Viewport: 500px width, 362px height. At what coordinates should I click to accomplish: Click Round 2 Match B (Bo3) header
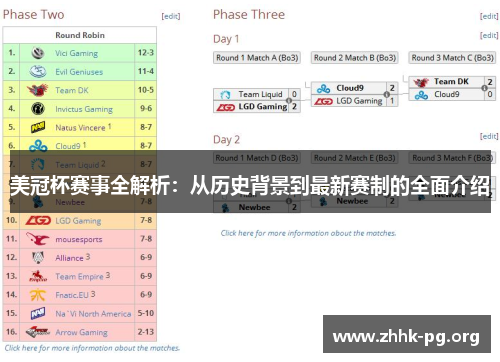tap(355, 58)
